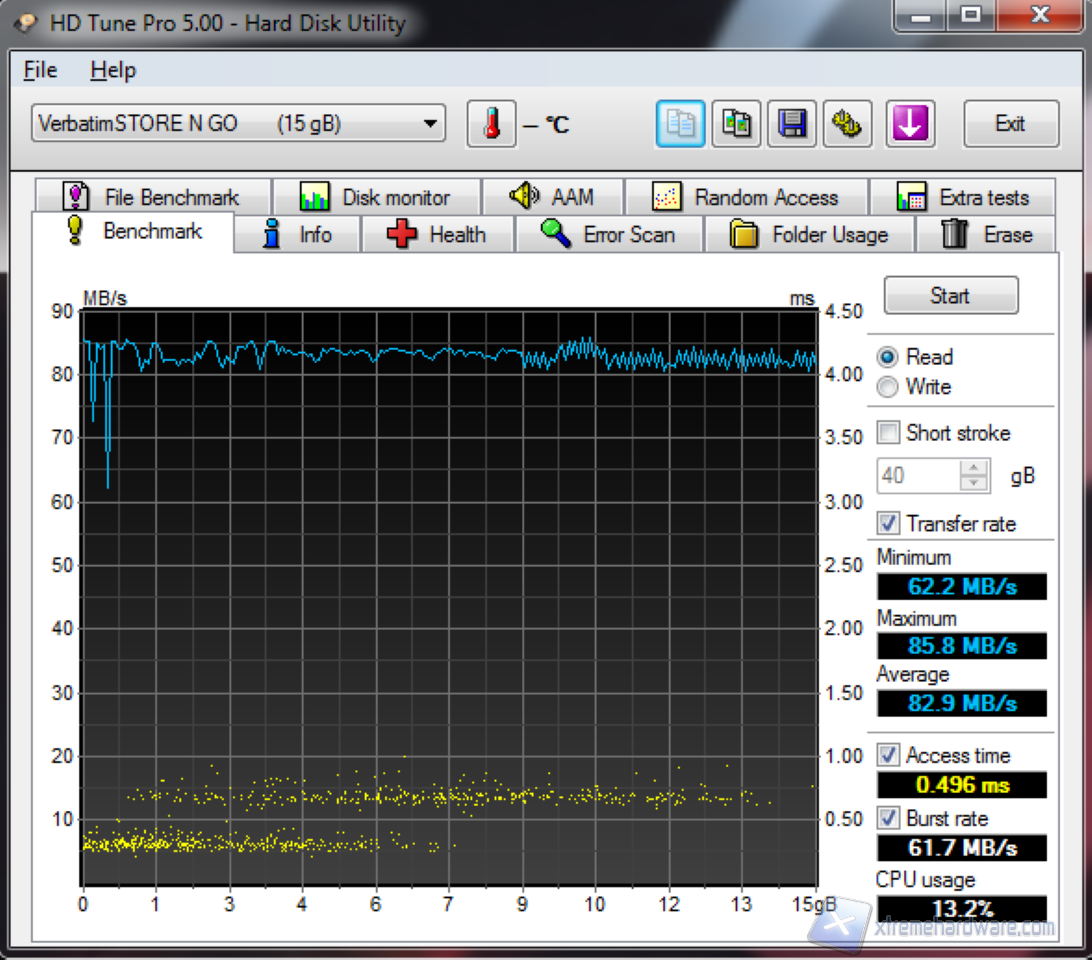
Task: Toggle the Access time checkbox
Action: (x=887, y=755)
